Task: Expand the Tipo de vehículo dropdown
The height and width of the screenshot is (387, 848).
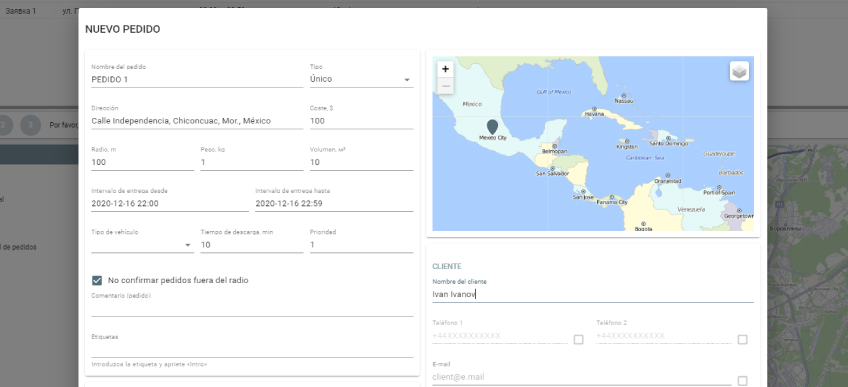Action: pyautogui.click(x=143, y=245)
